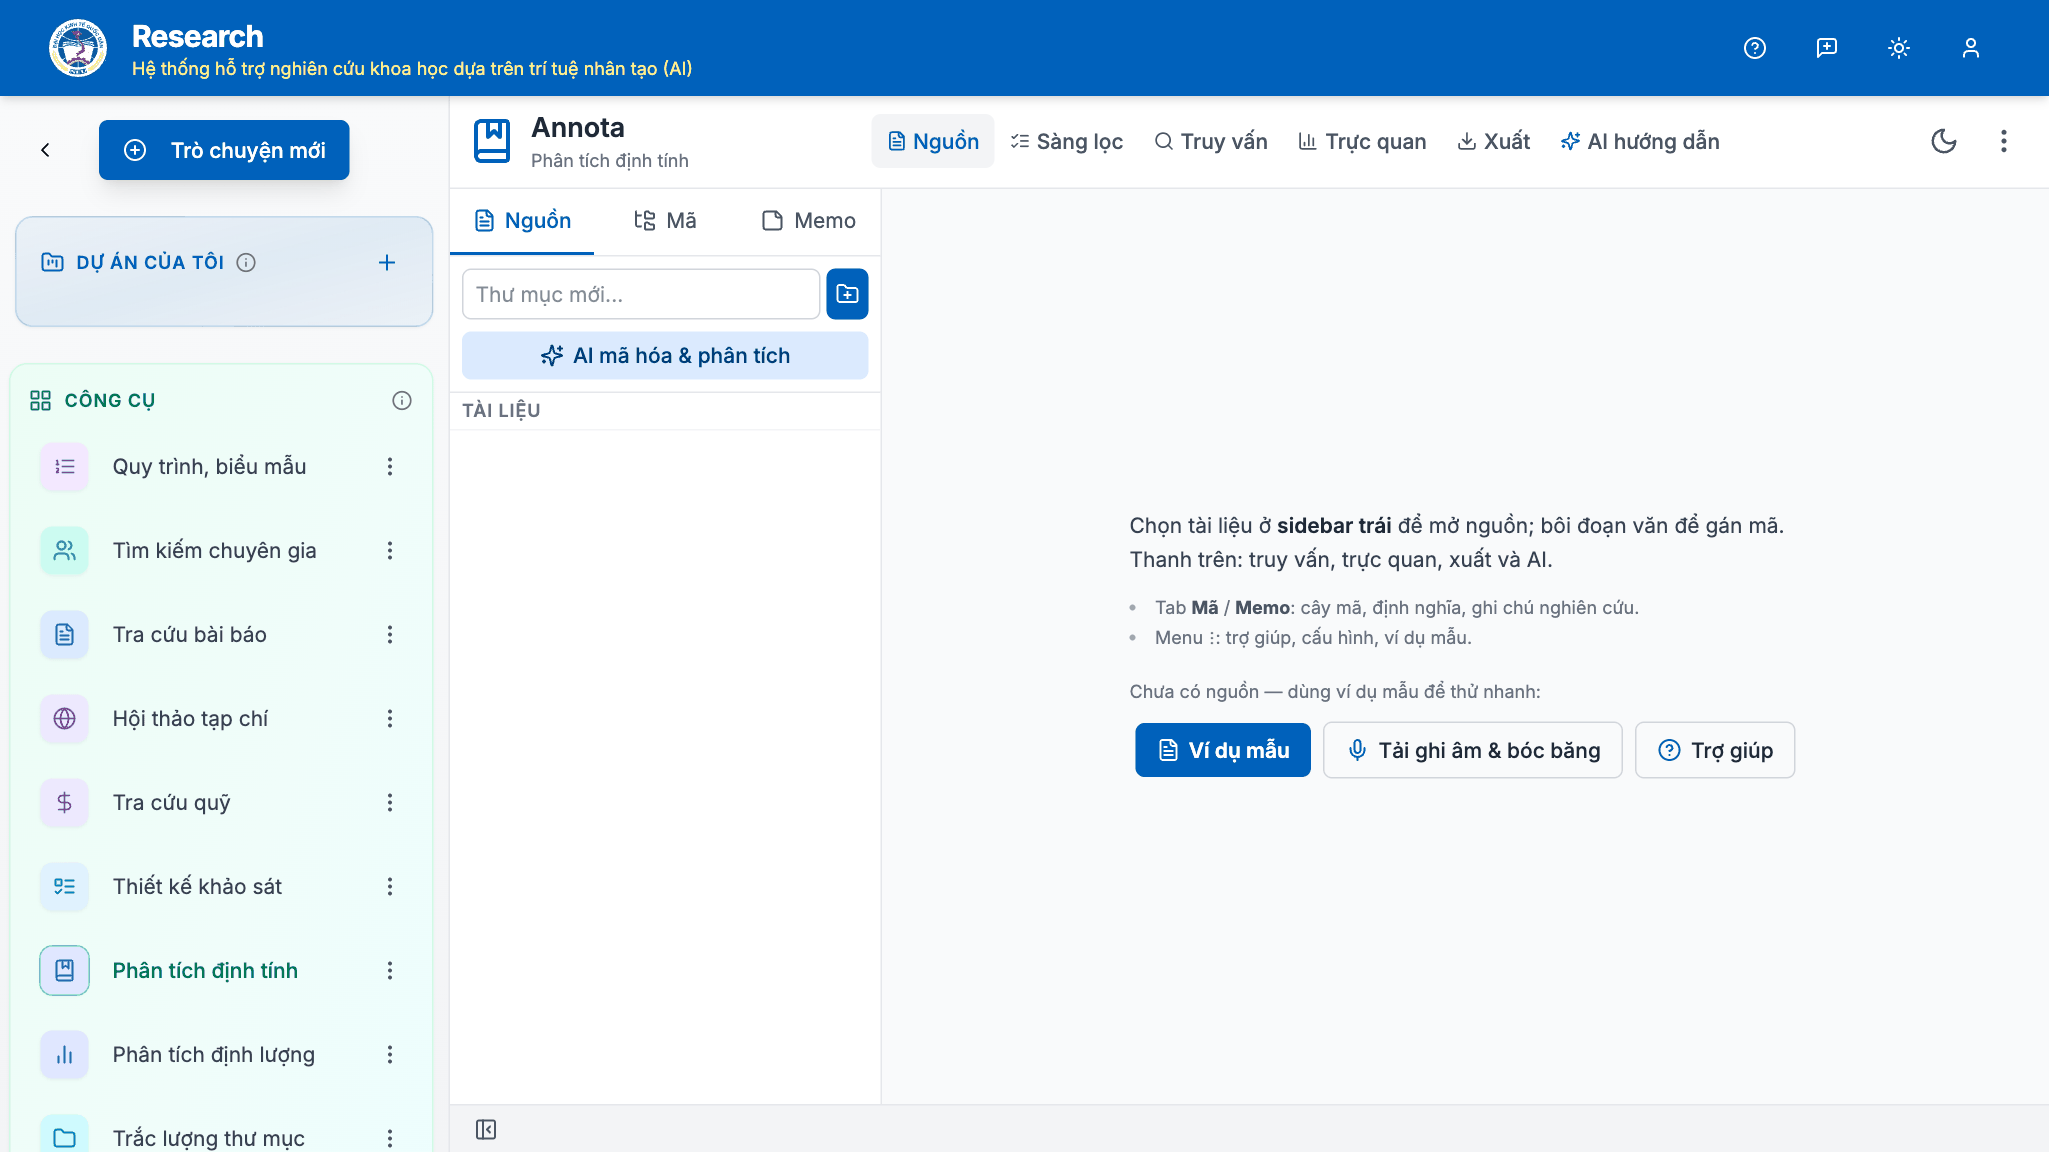The height and width of the screenshot is (1152, 2049).
Task: Open Tìm kiếm chuyên gia tool
Action: (214, 550)
